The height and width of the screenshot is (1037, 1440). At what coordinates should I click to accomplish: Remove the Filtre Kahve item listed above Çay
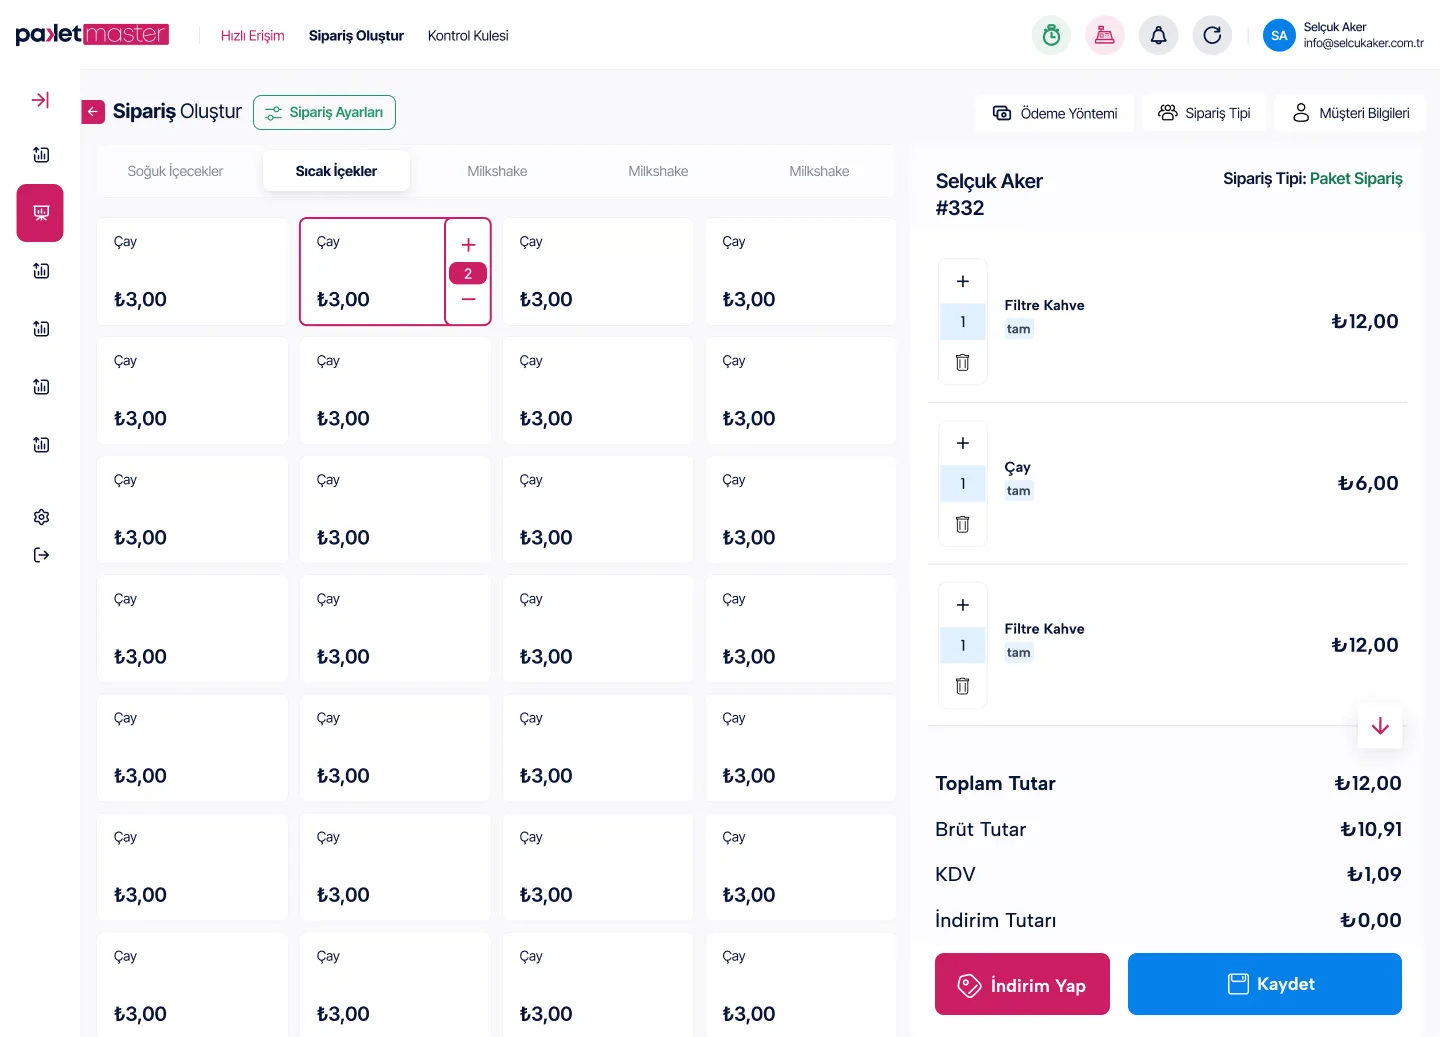click(963, 362)
